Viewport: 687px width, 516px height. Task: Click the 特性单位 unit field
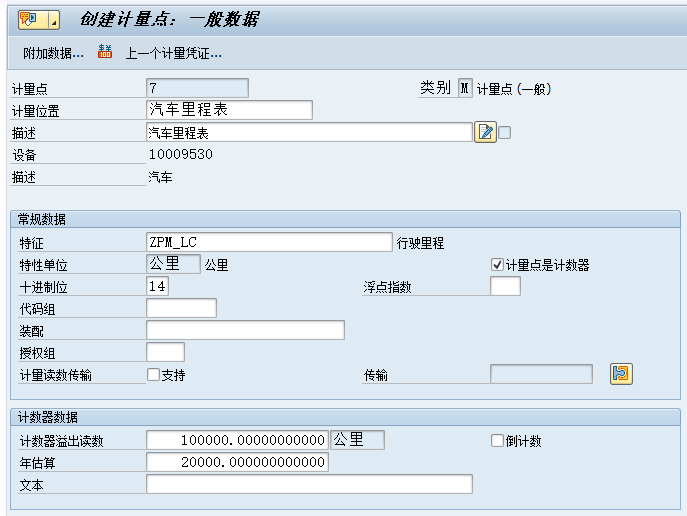click(173, 264)
